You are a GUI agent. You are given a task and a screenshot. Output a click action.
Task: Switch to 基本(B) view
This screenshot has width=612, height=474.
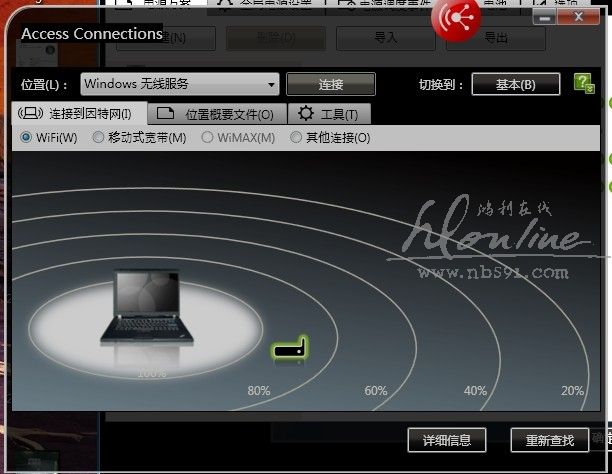pyautogui.click(x=515, y=84)
